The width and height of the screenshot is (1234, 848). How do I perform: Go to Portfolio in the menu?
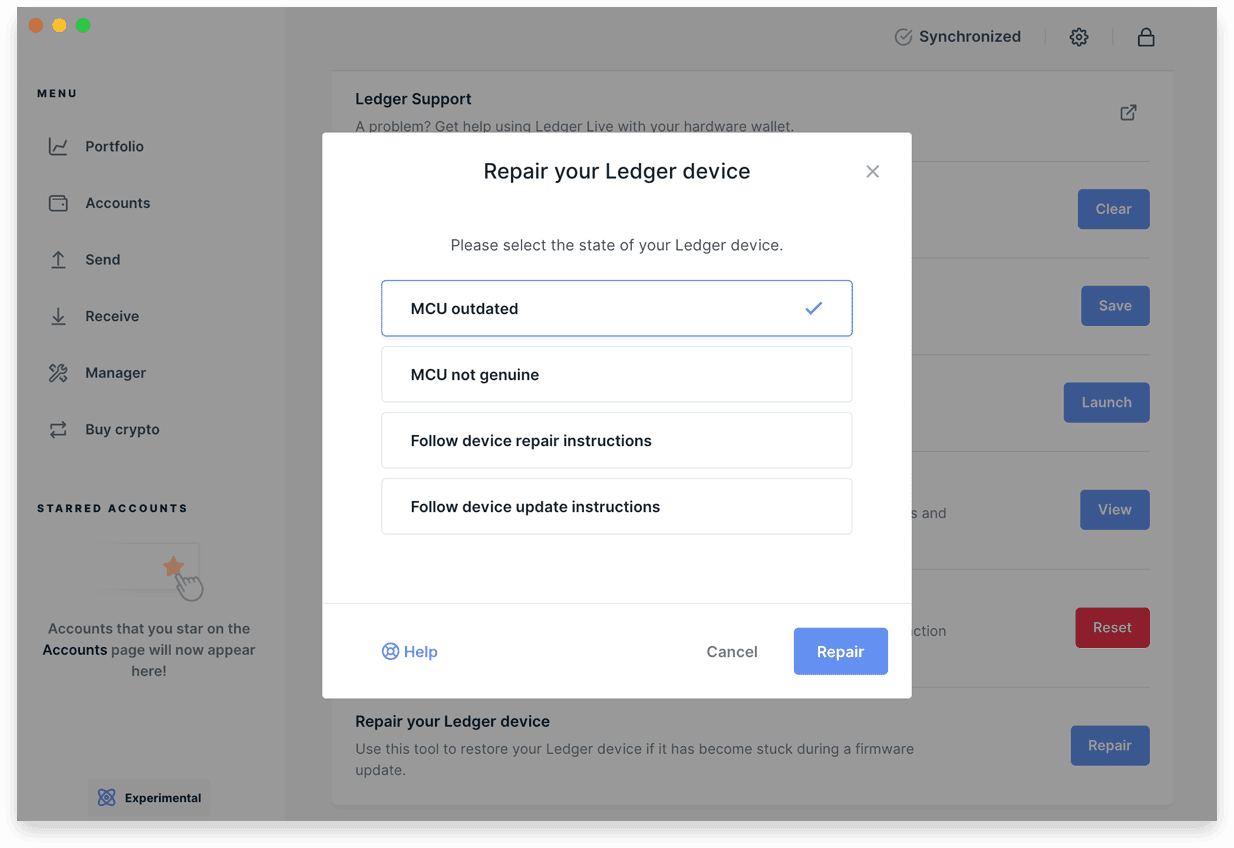point(115,146)
